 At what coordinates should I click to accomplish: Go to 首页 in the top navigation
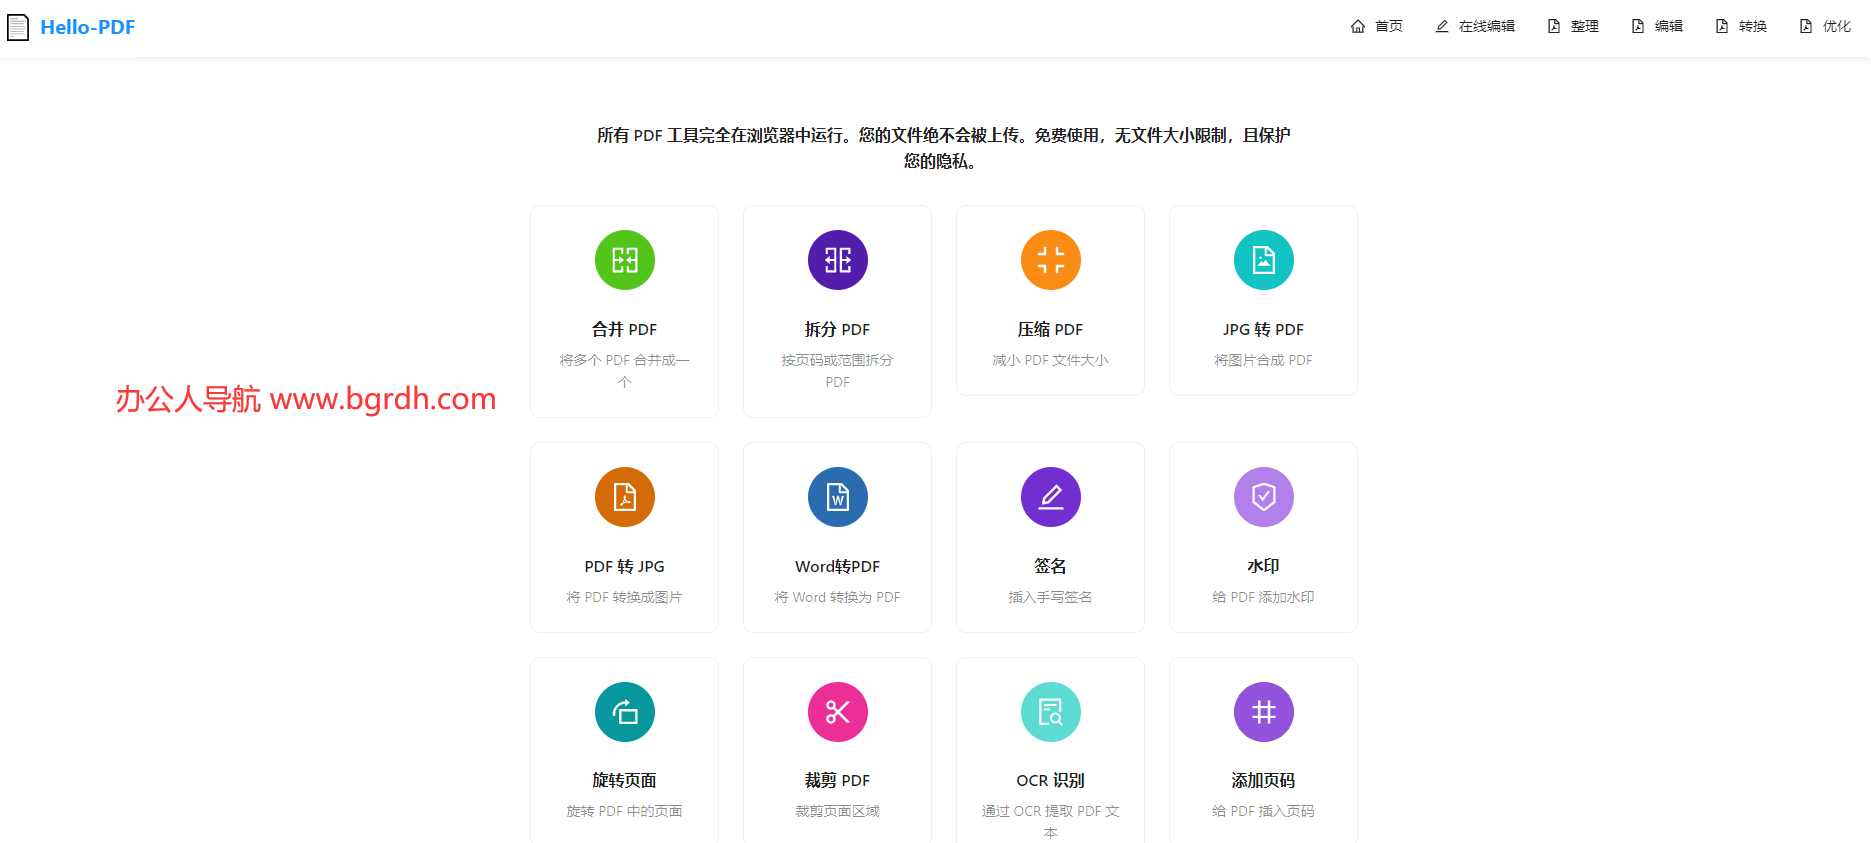click(1377, 27)
